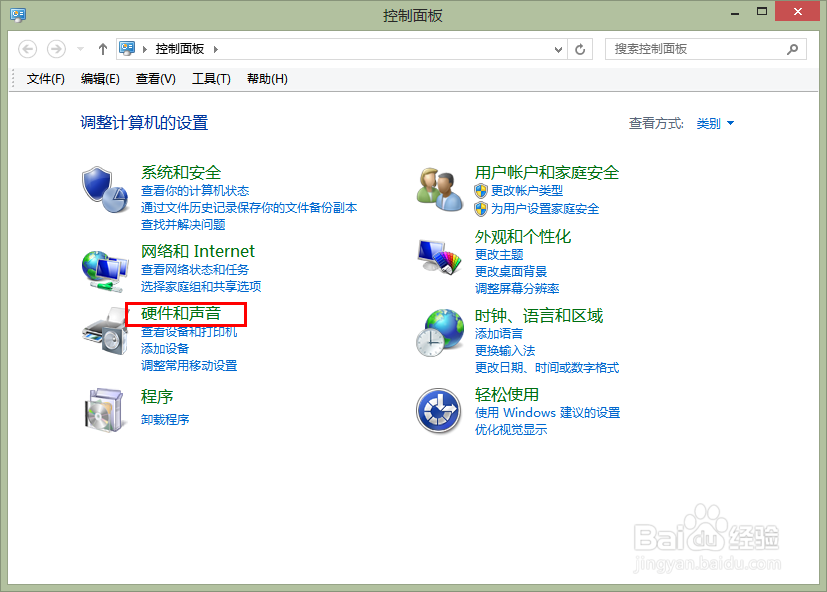Screen dimensions: 827x592
Task: Click the Hardware and Sound printer icon
Action: pos(104,331)
